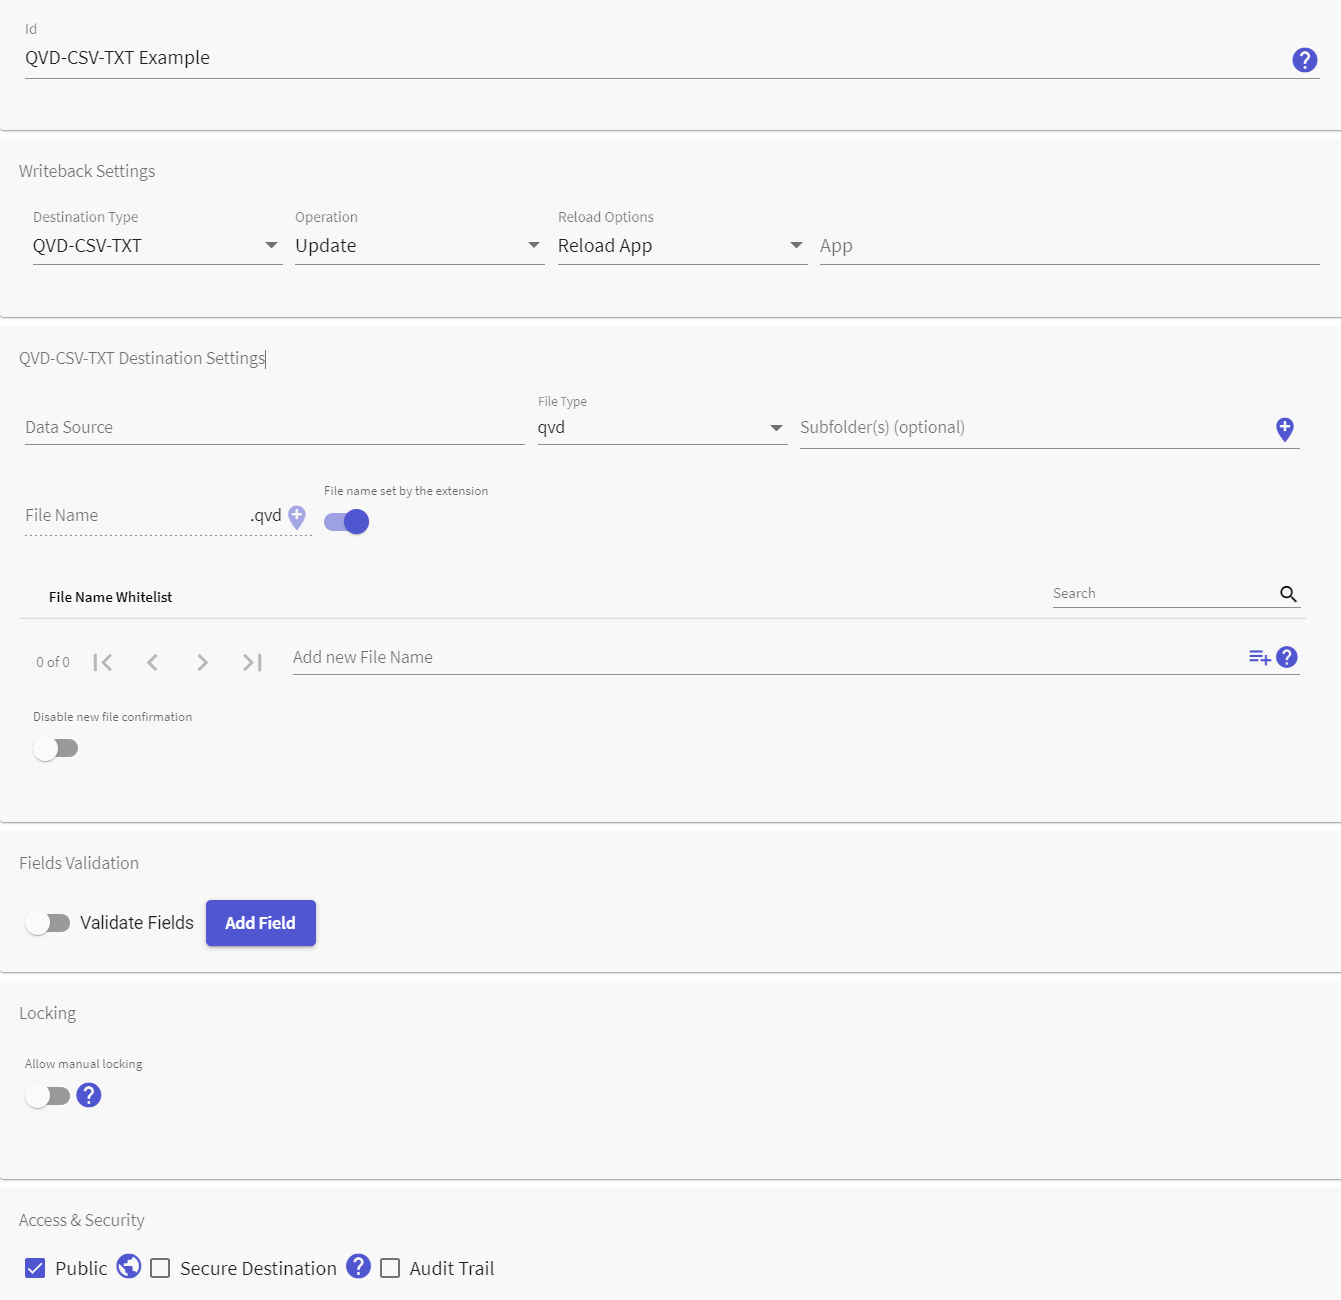This screenshot has width=1341, height=1300.
Task: Expand the Operation dropdown showing Update
Action: point(419,246)
